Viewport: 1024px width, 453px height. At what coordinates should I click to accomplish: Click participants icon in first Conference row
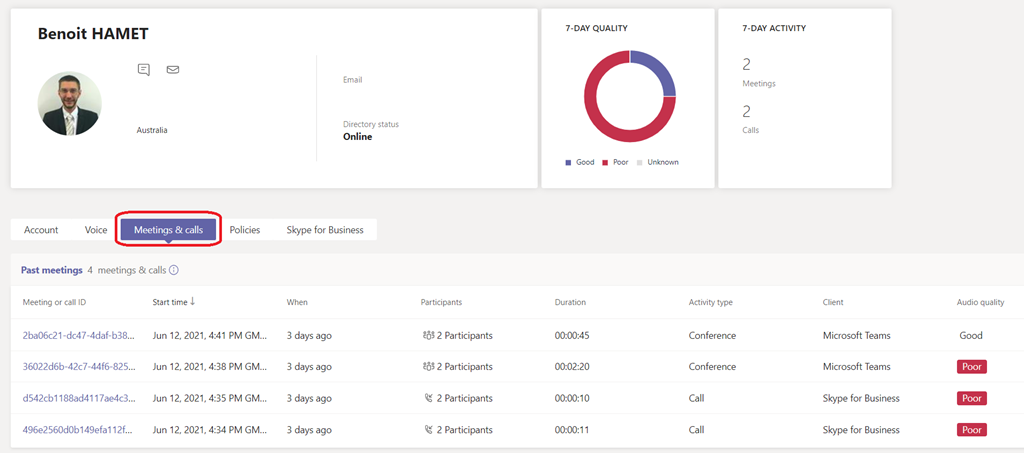point(427,336)
